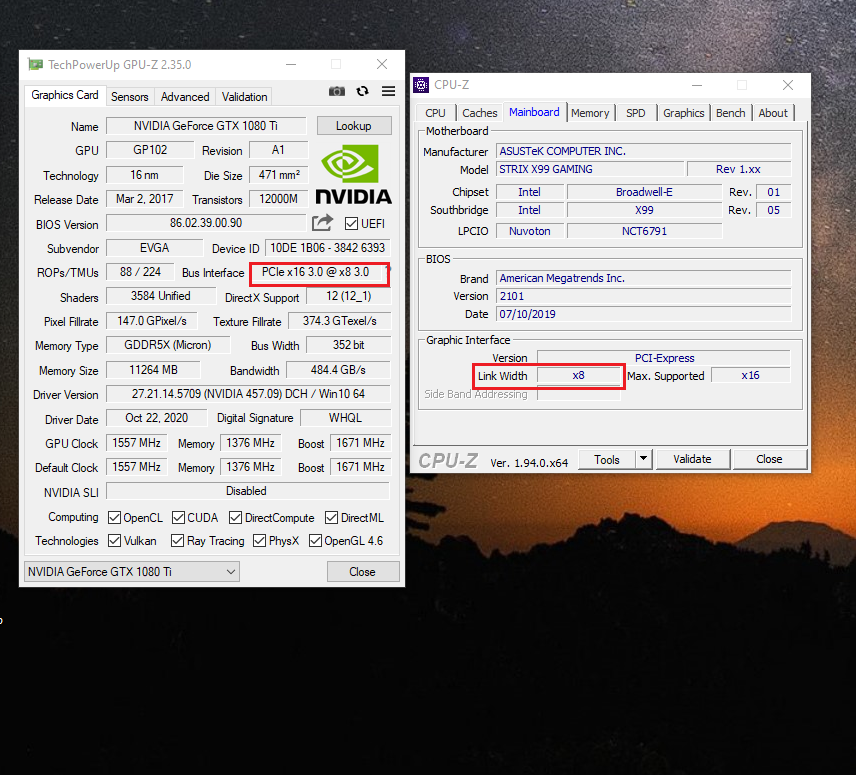The width and height of the screenshot is (856, 775).
Task: Click the Max. Supported value x16
Action: tap(751, 375)
